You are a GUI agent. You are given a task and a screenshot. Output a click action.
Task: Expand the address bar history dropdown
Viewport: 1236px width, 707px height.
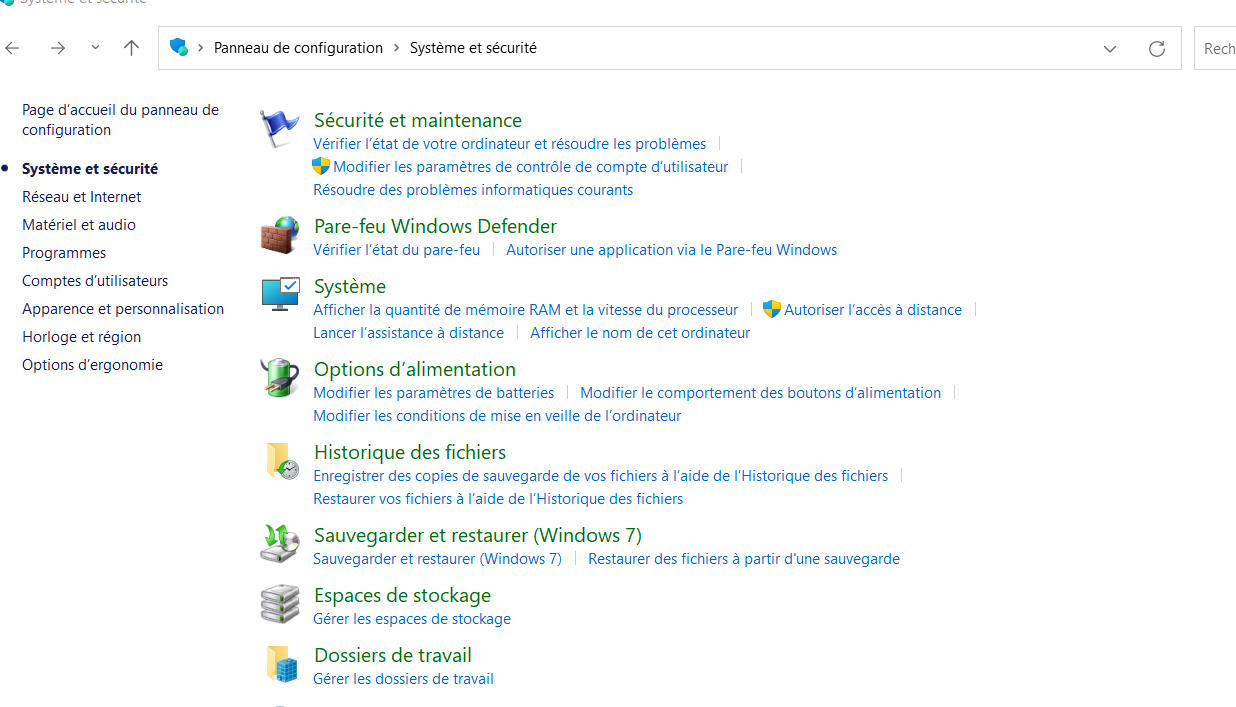(1110, 48)
